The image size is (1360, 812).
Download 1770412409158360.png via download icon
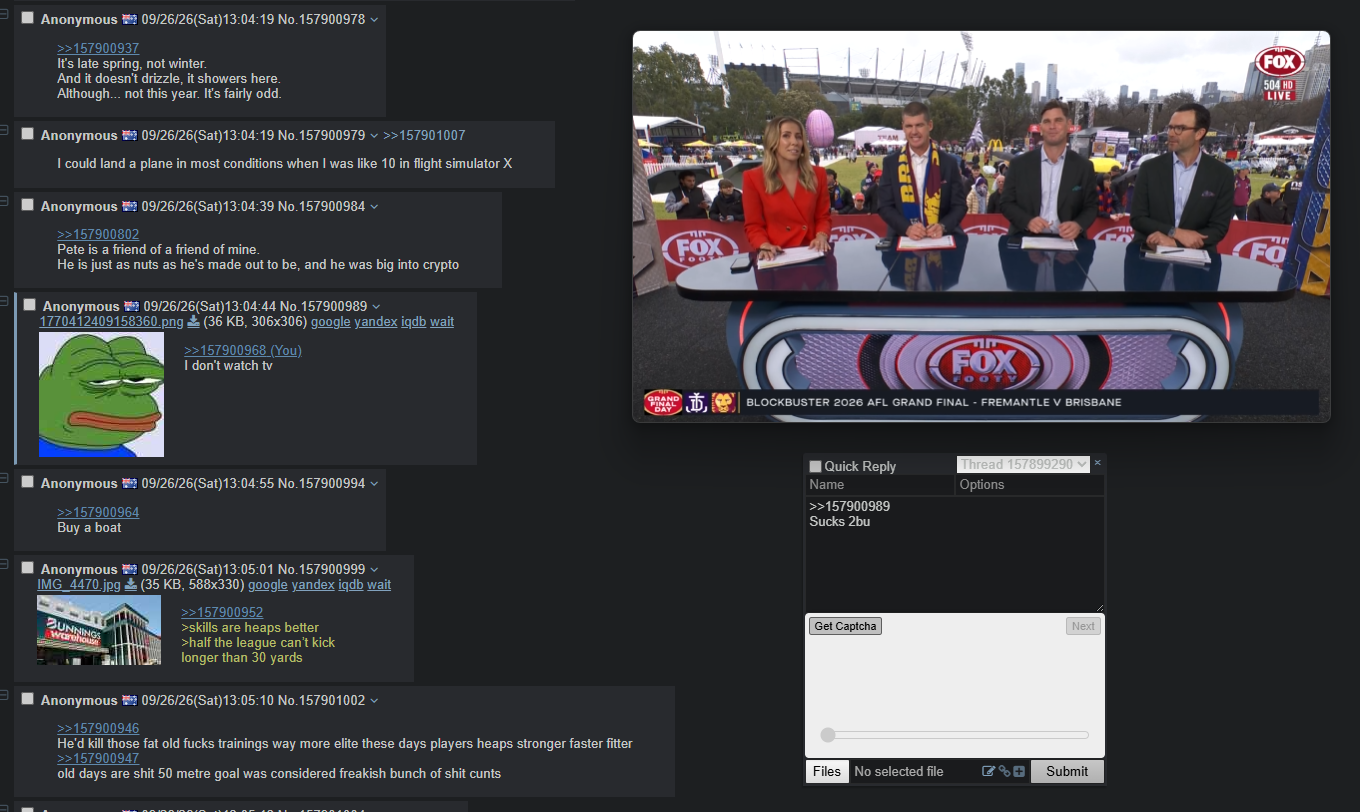coord(194,322)
